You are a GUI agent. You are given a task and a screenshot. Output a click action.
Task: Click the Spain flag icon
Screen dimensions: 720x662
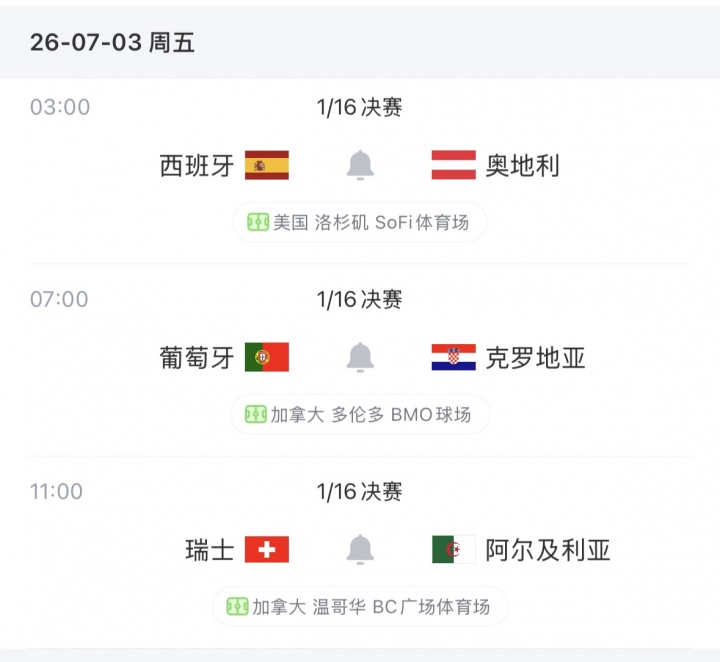click(x=267, y=165)
